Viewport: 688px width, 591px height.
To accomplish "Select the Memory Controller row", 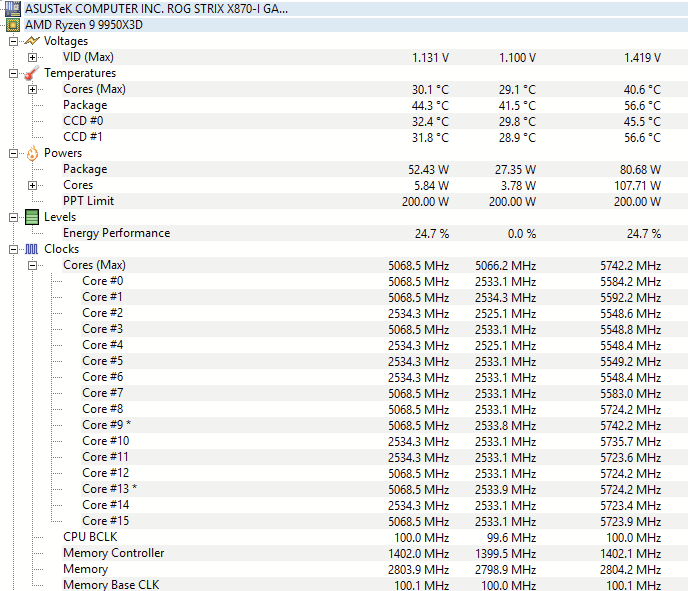I will pos(113,553).
